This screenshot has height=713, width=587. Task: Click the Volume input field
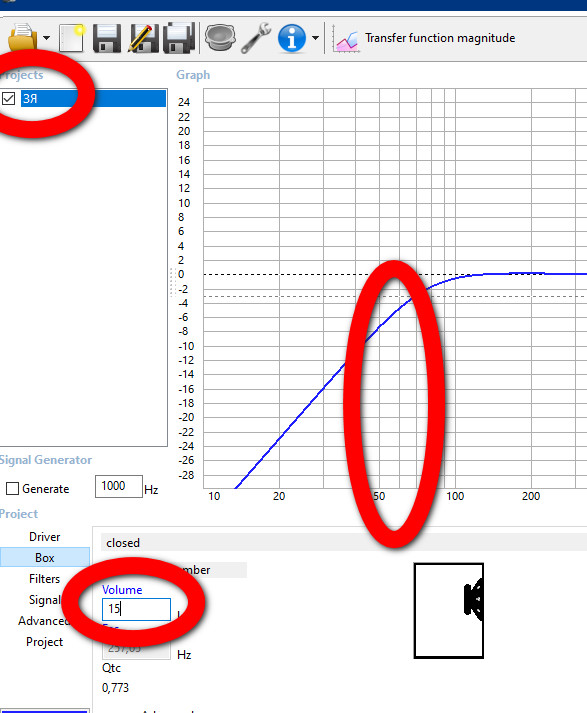click(x=136, y=609)
